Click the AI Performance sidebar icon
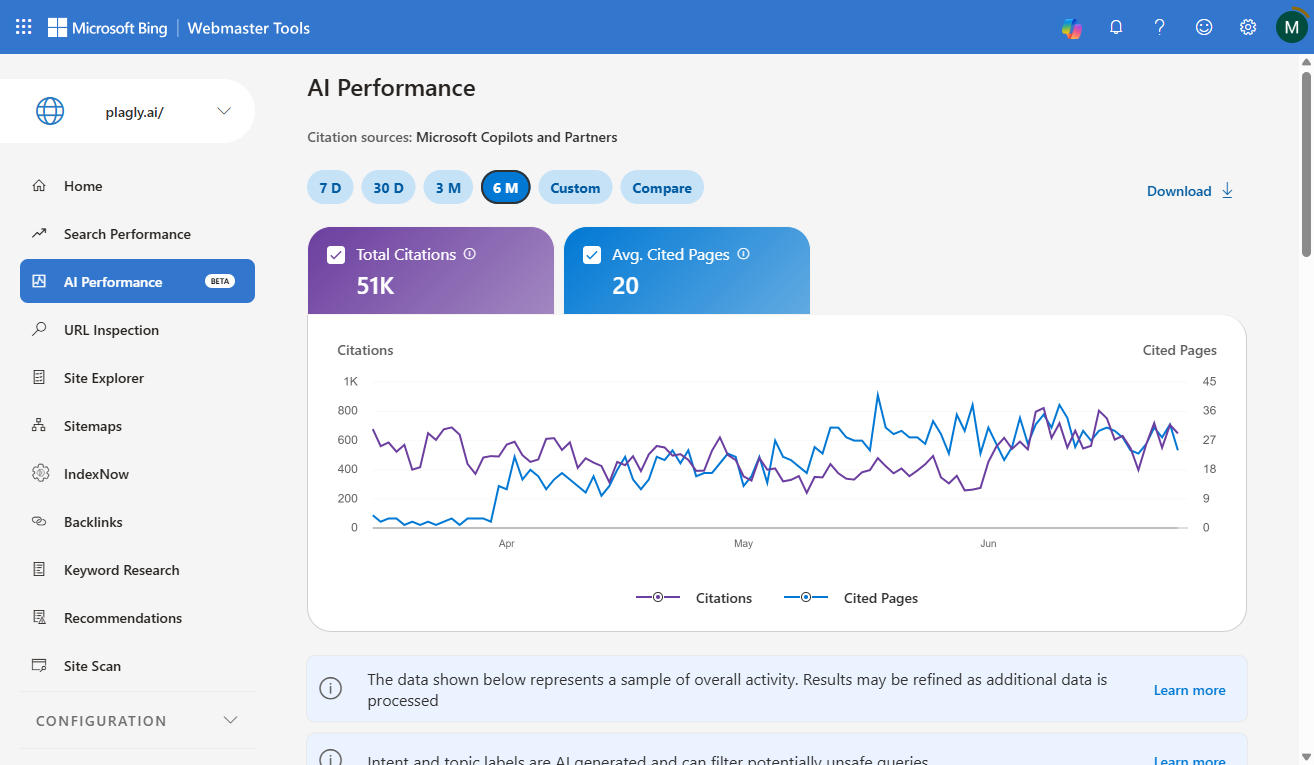Screen dimensions: 1314x765 (39, 282)
